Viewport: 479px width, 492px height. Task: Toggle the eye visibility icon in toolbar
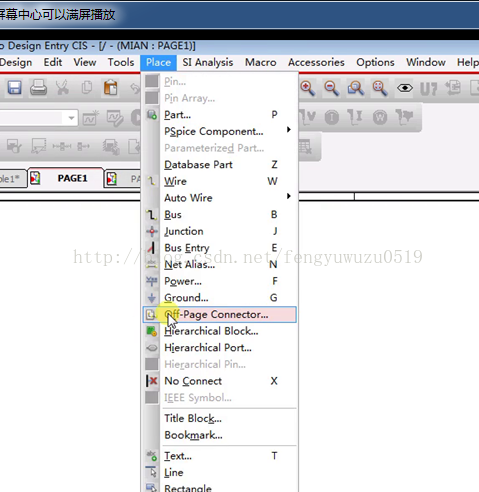405,88
